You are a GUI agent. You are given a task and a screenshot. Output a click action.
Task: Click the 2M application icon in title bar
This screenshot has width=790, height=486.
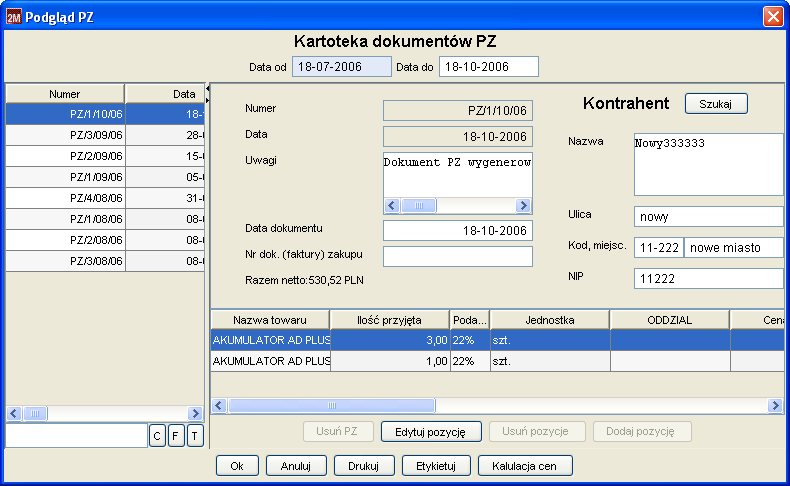click(14, 17)
